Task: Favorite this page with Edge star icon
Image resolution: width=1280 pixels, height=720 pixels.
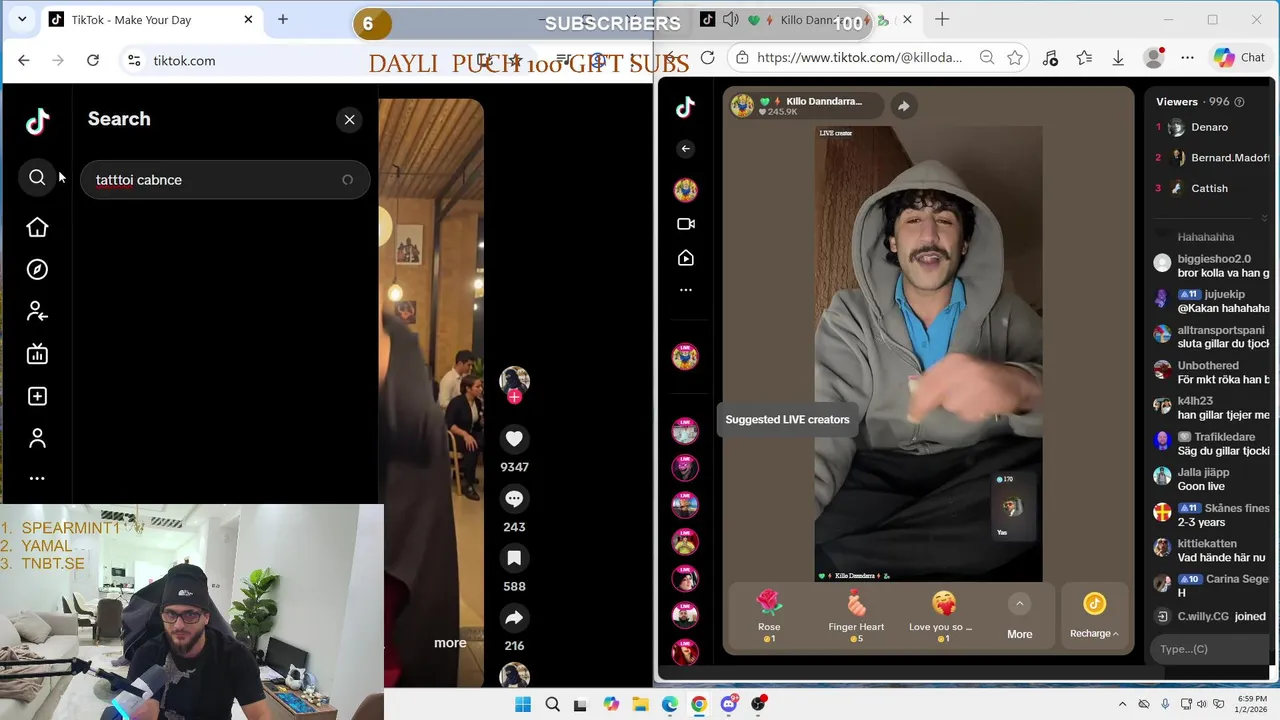Action: [x=1015, y=58]
